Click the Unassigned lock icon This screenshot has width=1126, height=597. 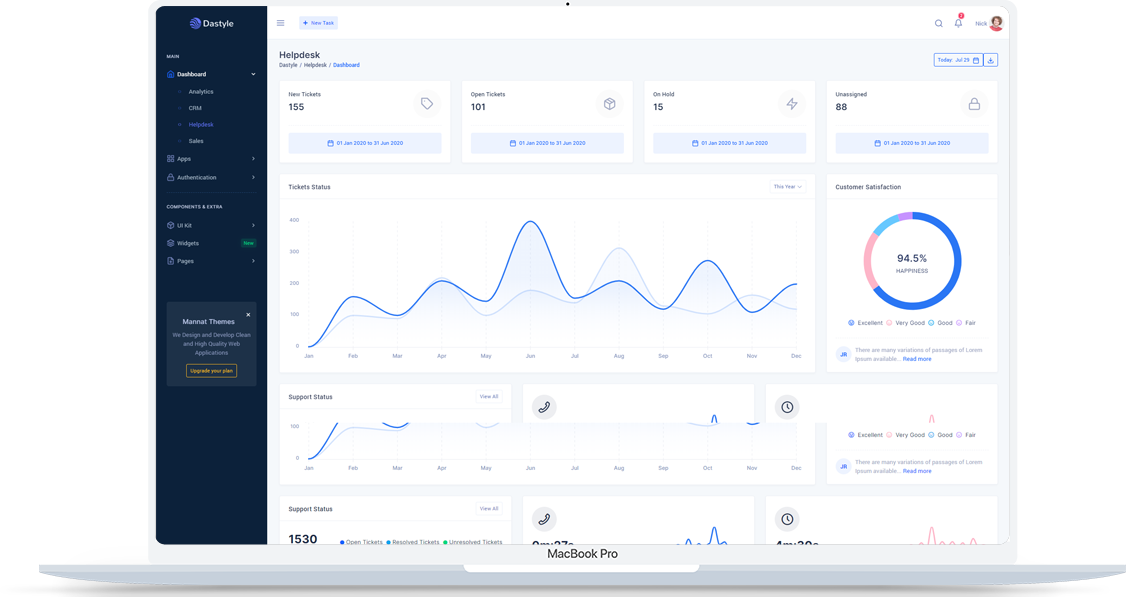(974, 104)
